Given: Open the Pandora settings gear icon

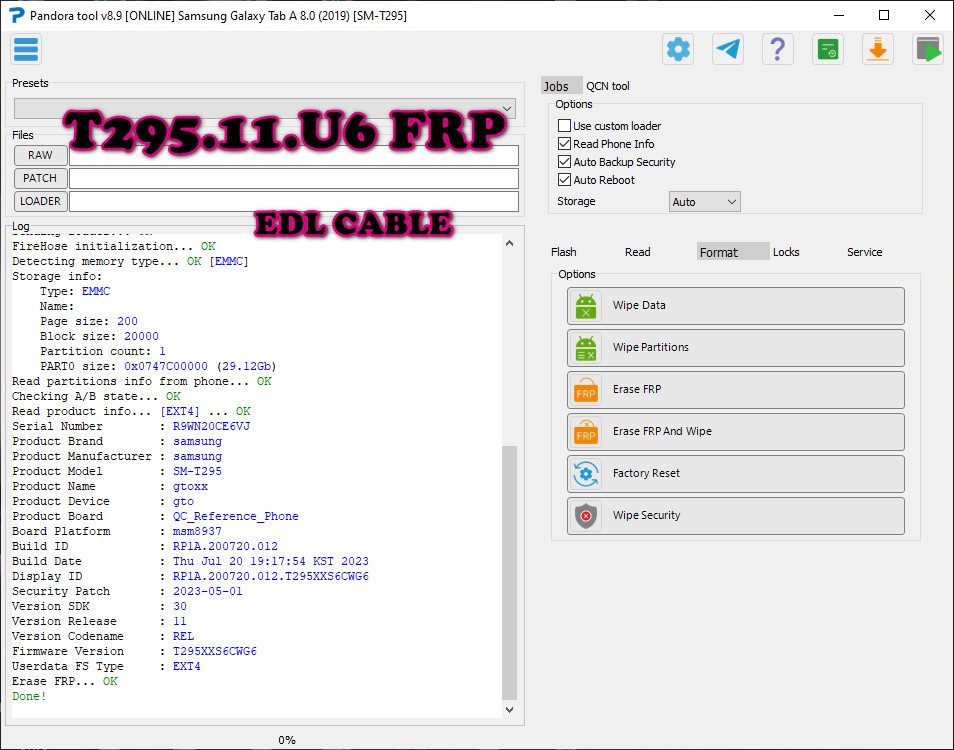Looking at the screenshot, I should (677, 48).
